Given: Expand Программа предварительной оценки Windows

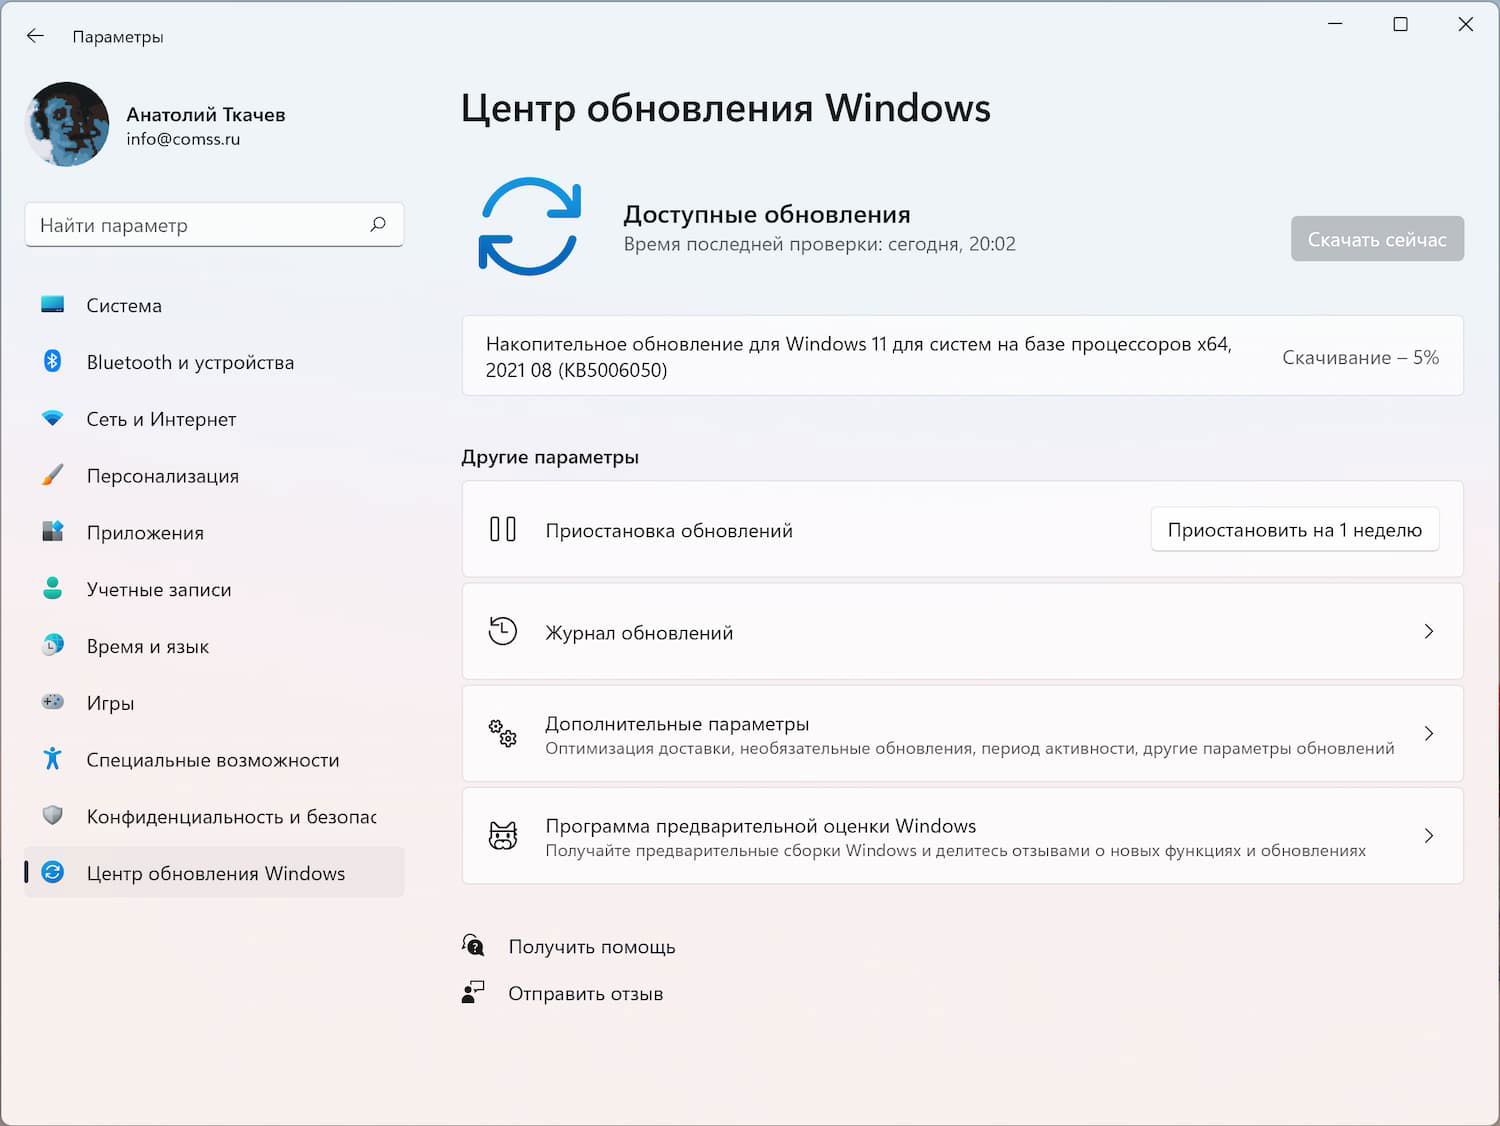Looking at the screenshot, I should [x=1428, y=836].
